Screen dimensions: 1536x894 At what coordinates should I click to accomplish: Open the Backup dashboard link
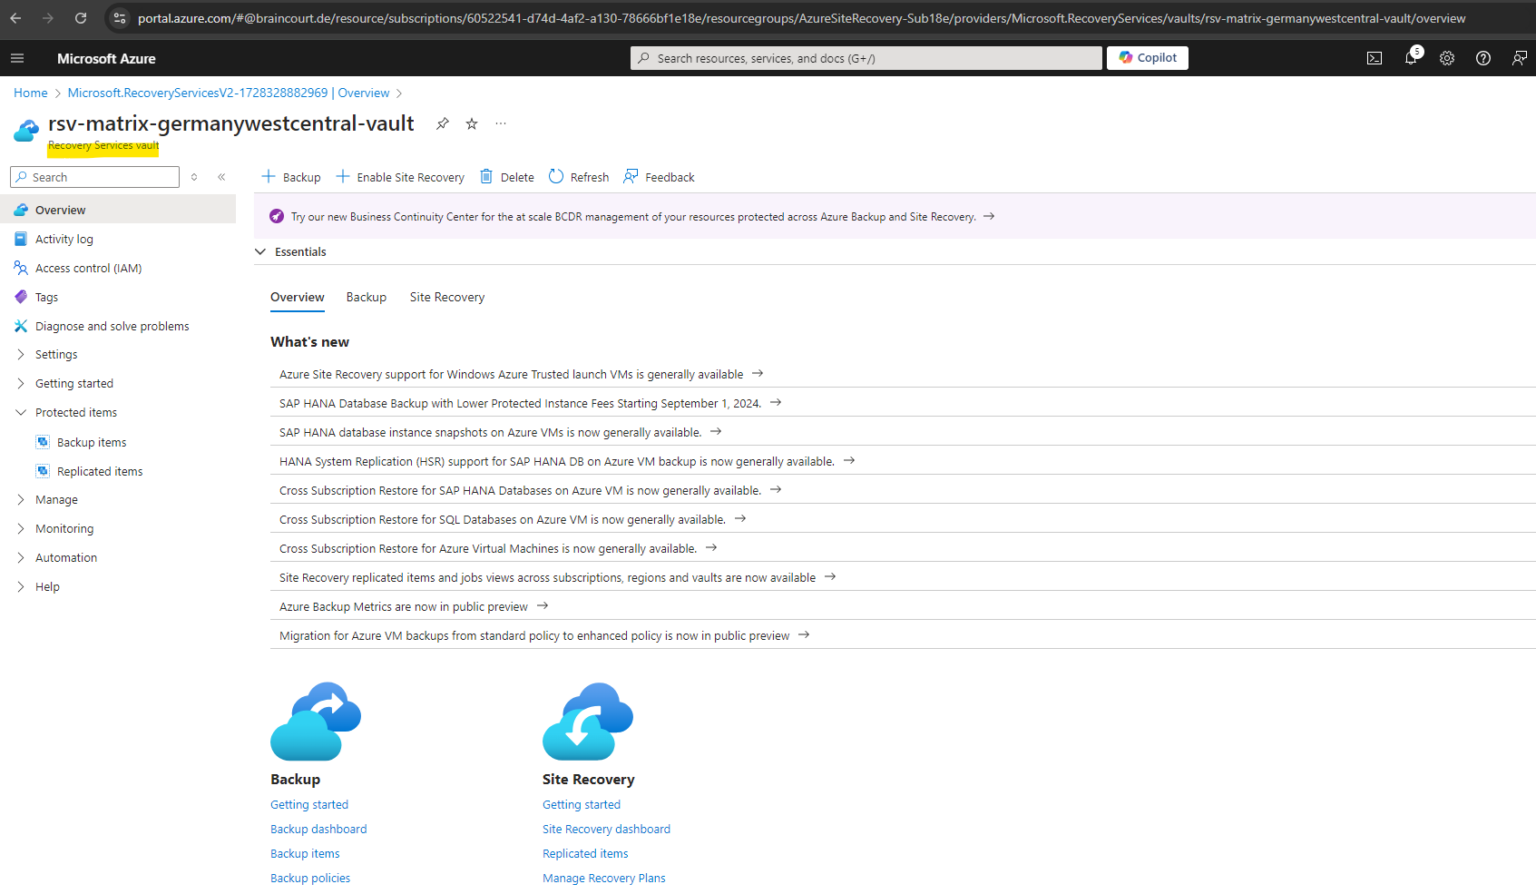318,828
